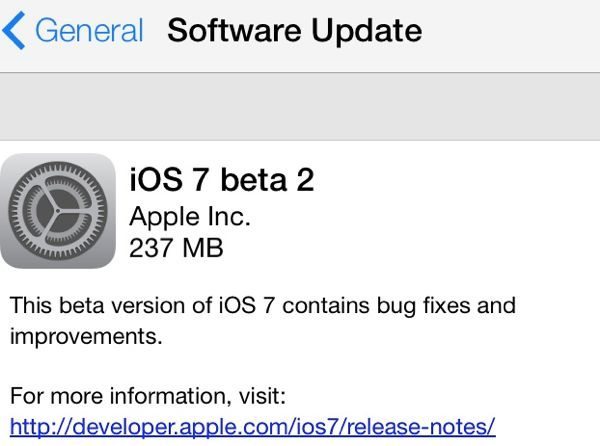This screenshot has height=446, width=600.
Task: Click the beta version description text
Action: [x=263, y=321]
